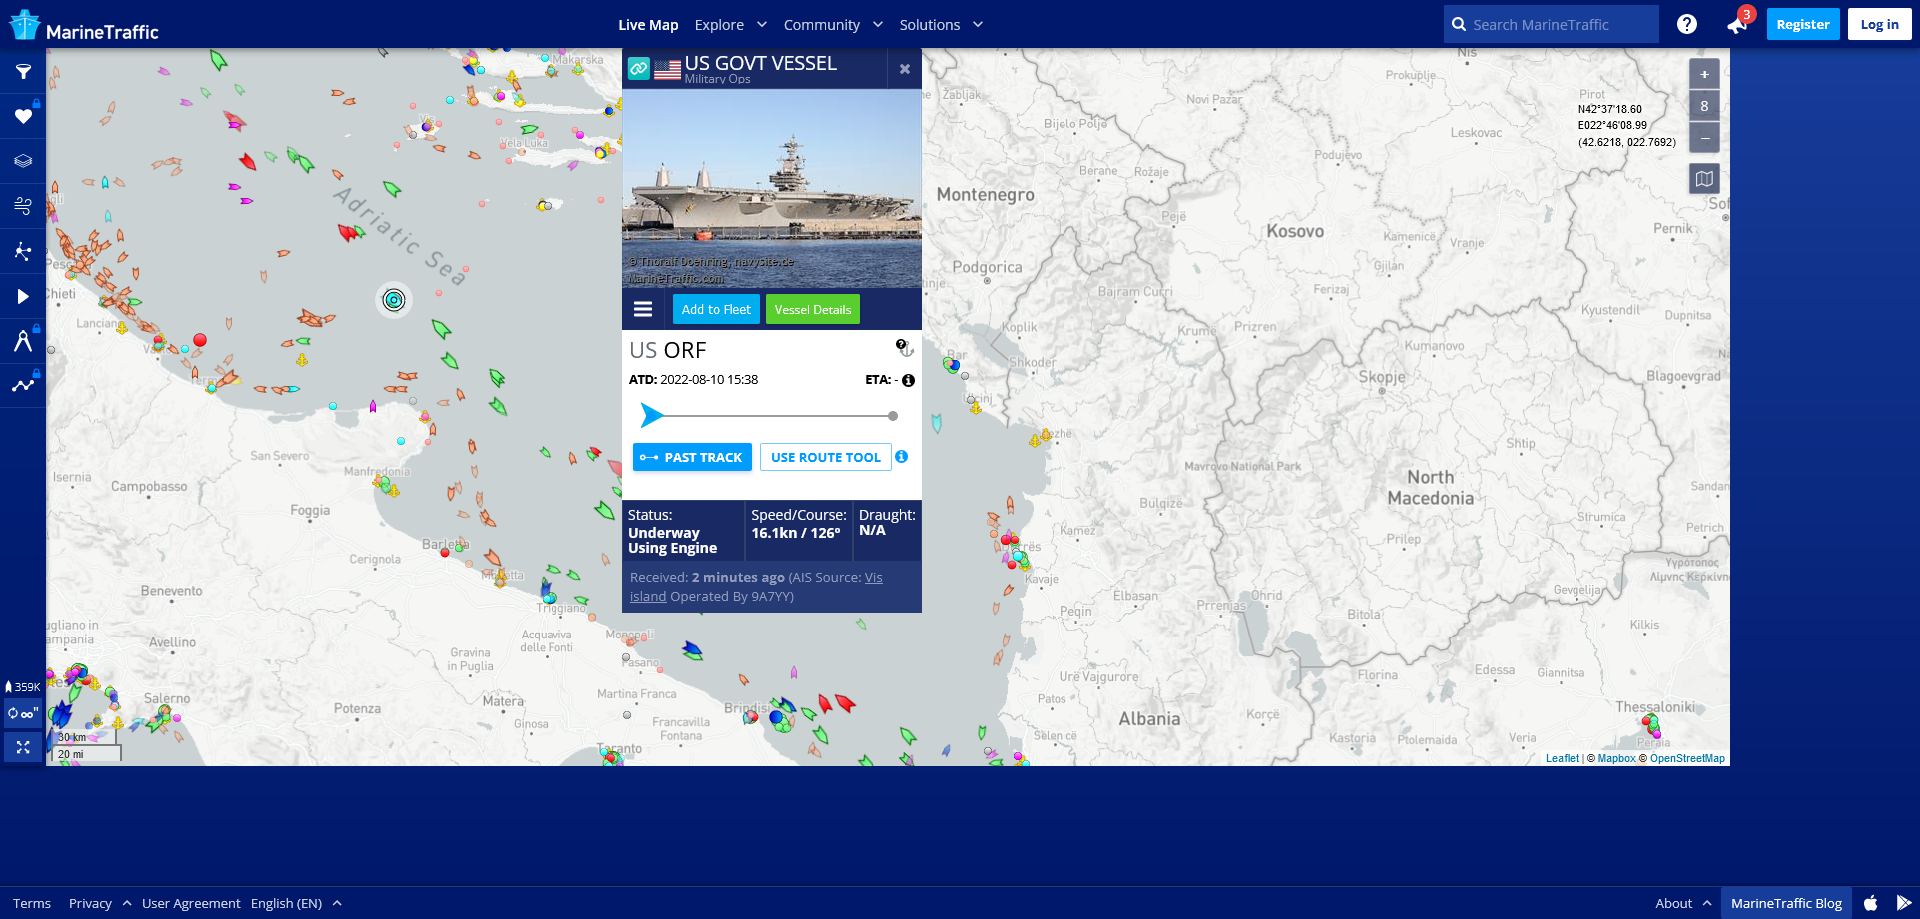The height and width of the screenshot is (919, 1920).
Task: Open the density maps network icon
Action: coord(23,251)
